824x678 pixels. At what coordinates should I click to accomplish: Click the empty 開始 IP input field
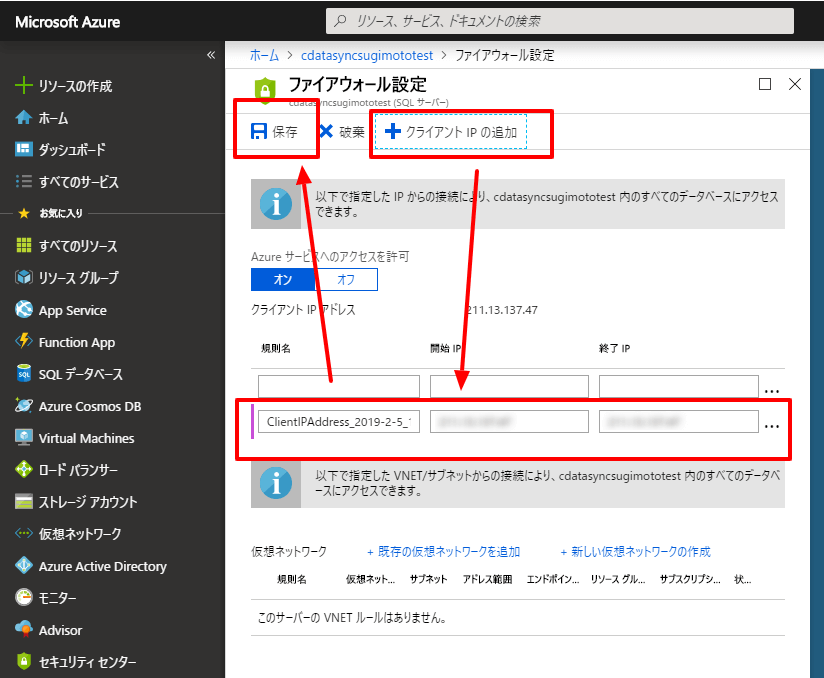coord(509,386)
